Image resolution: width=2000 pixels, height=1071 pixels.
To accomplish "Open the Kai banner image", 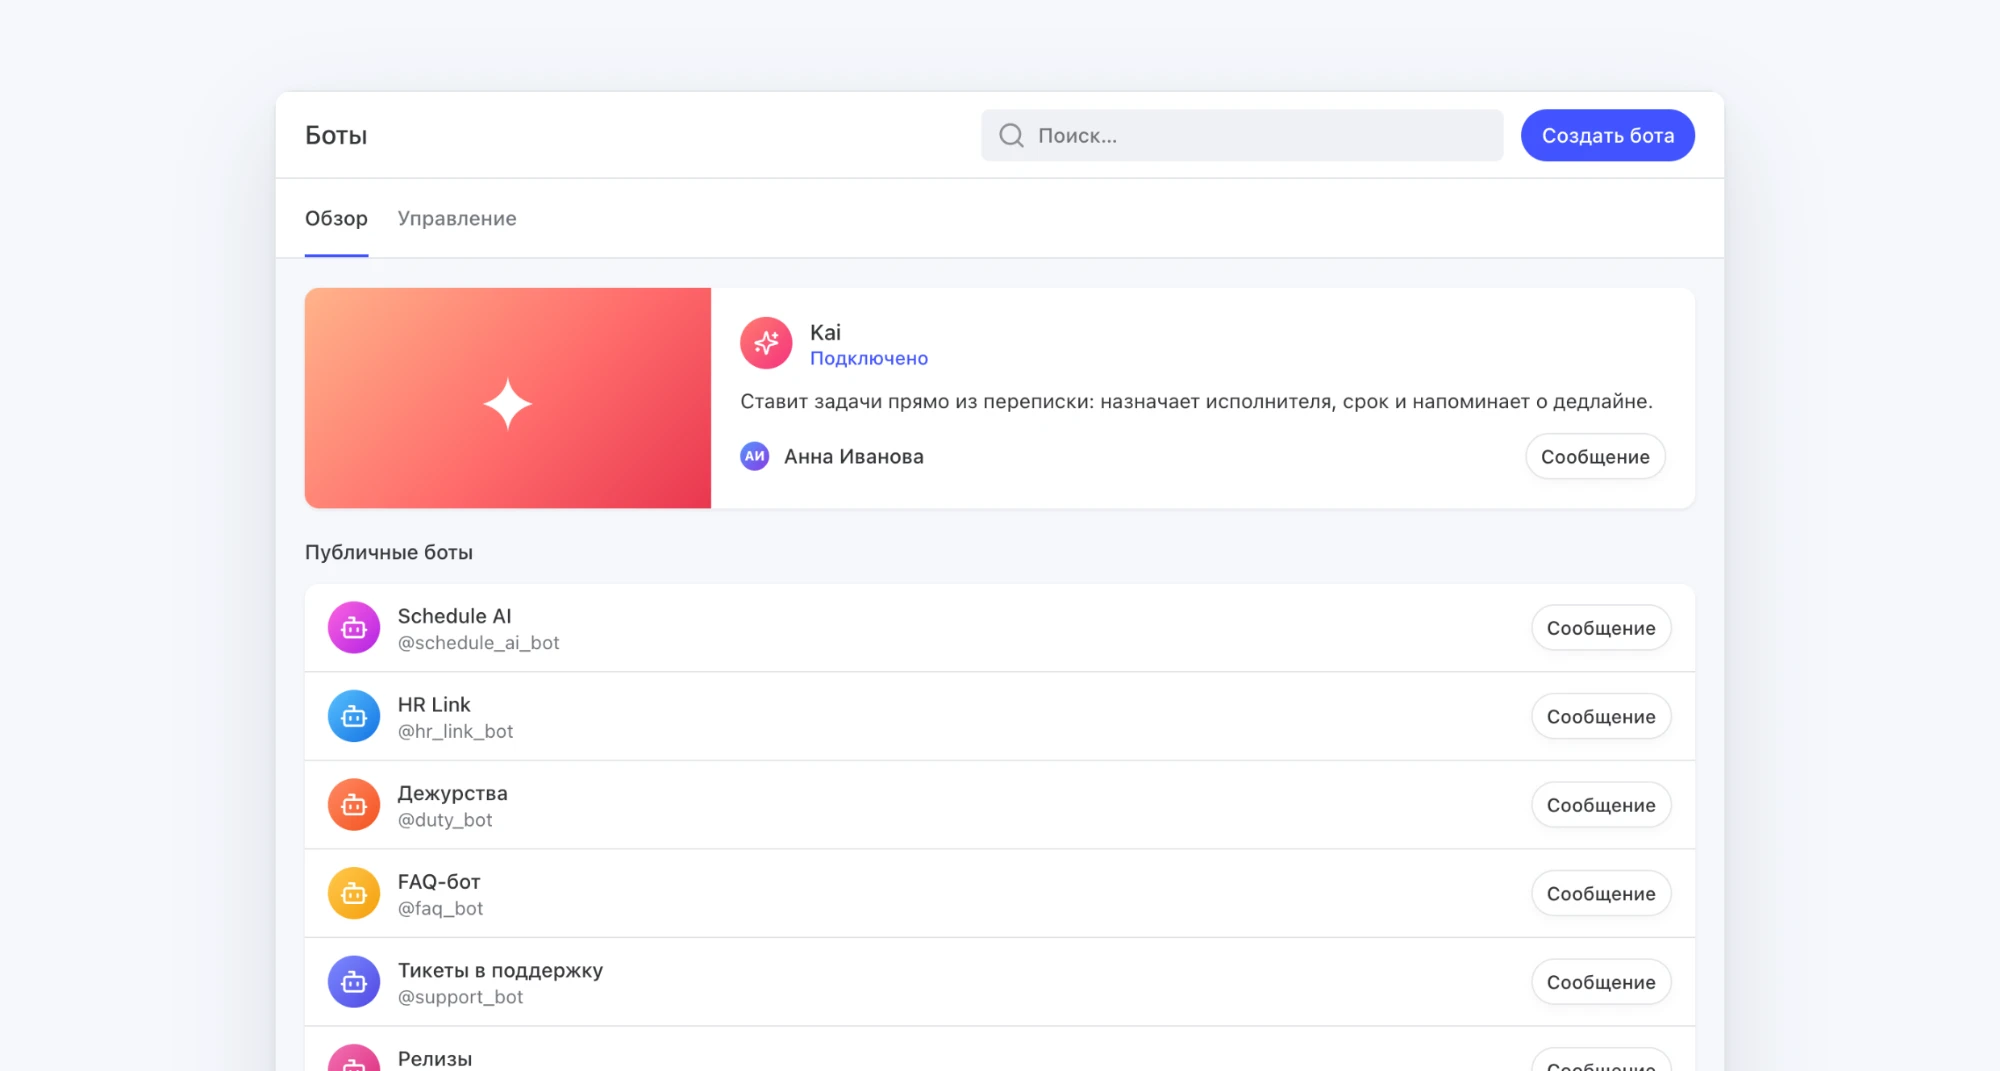I will (x=508, y=398).
